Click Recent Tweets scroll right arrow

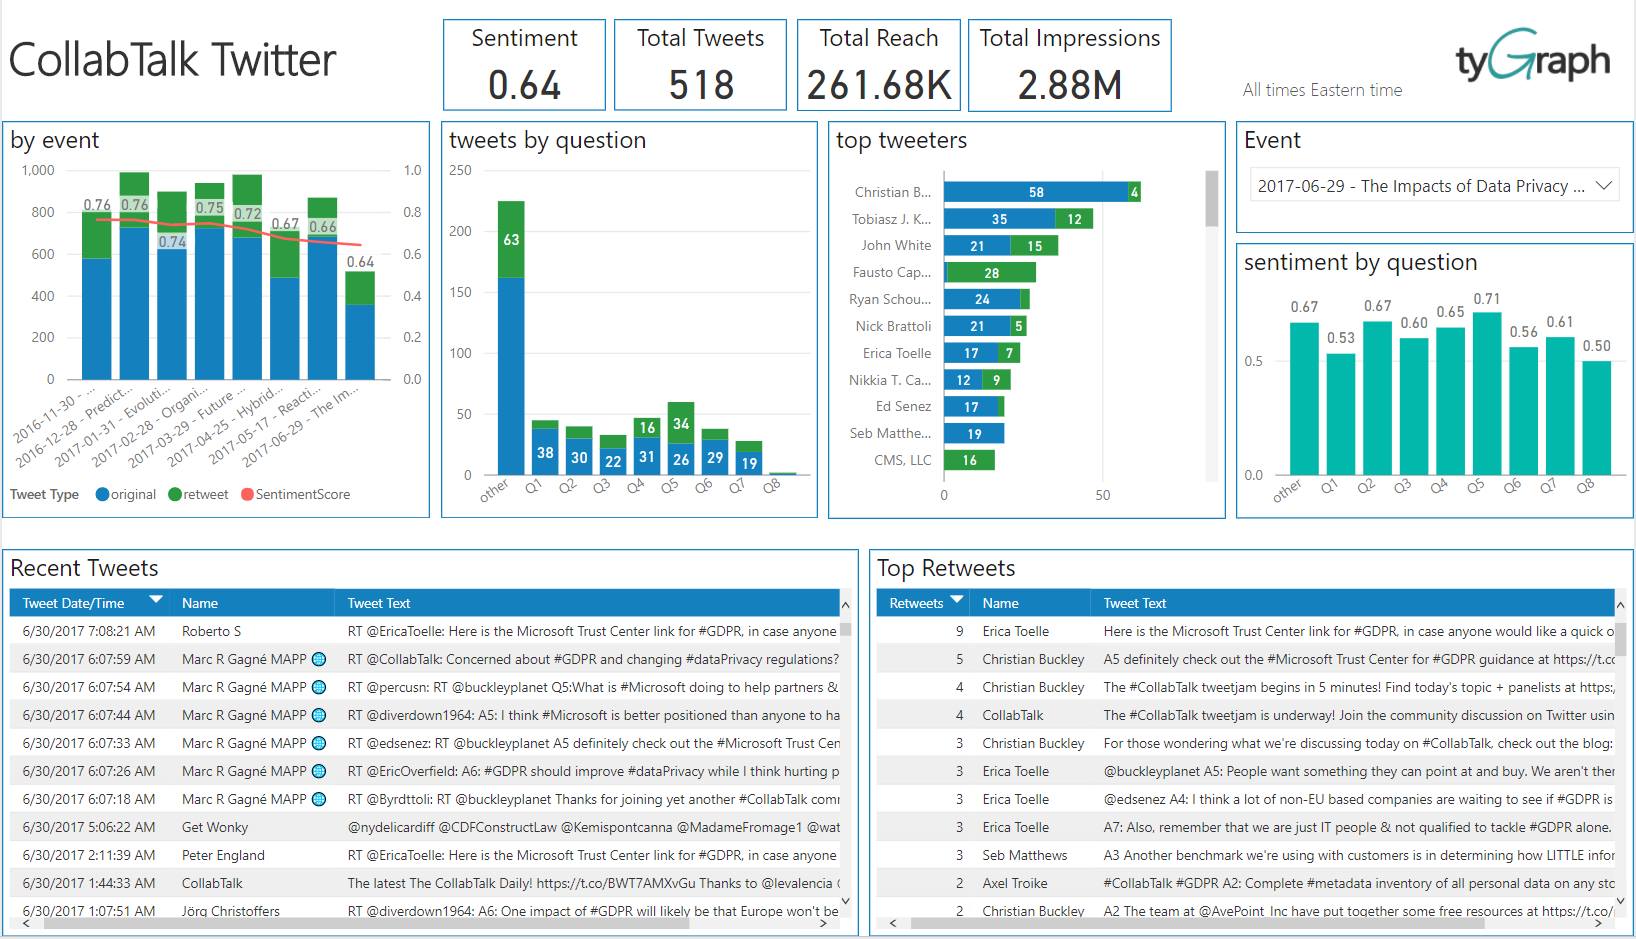click(x=823, y=925)
